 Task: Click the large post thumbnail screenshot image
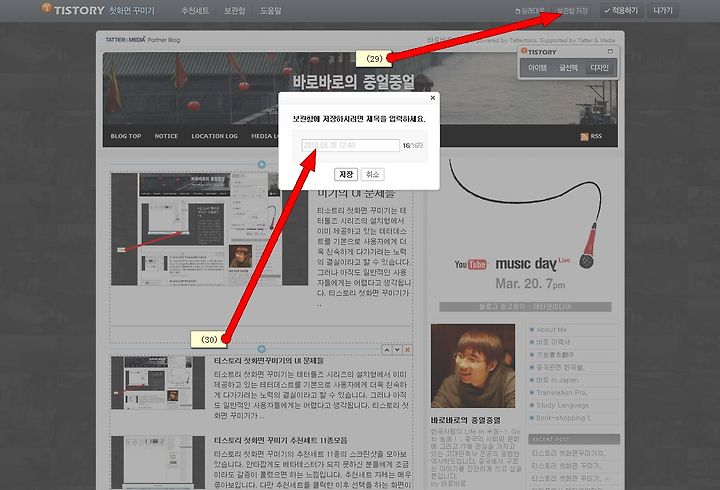209,229
